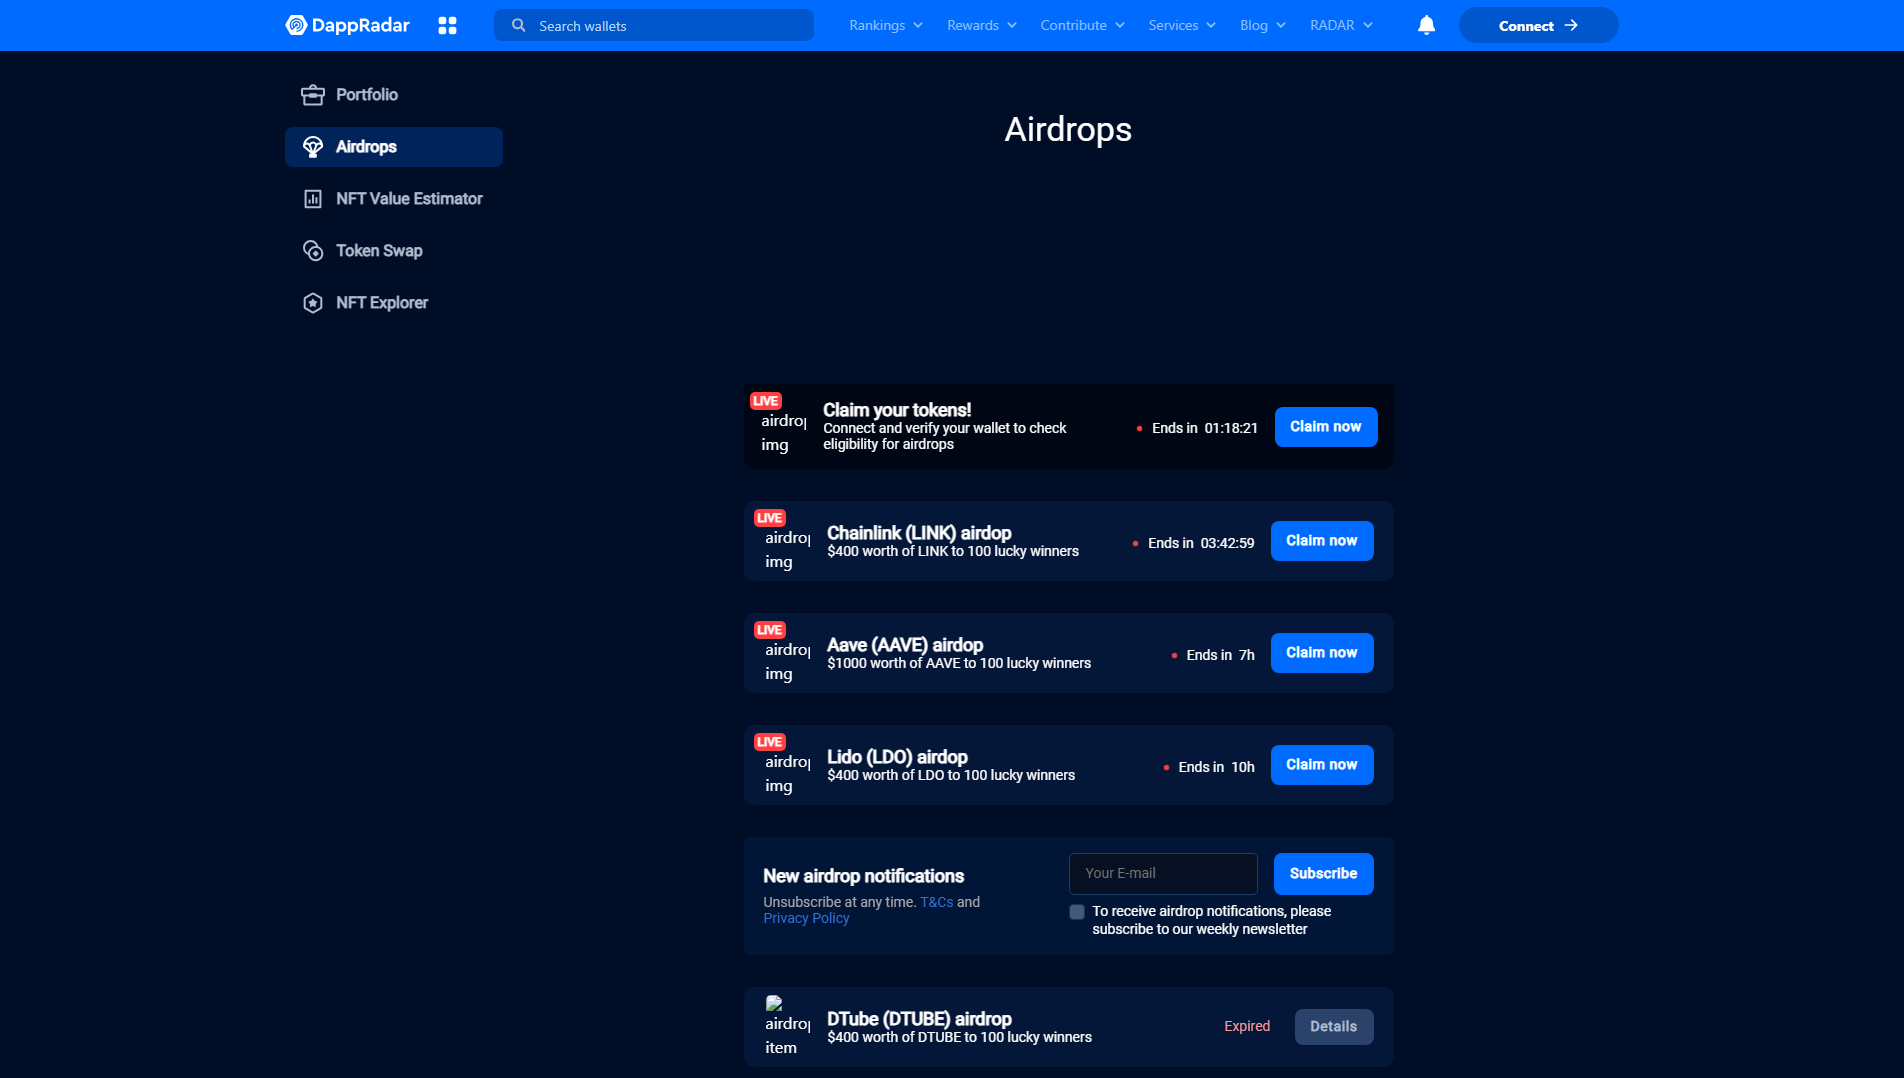Click the Ends in 03:42:59 countdown

coord(1201,543)
